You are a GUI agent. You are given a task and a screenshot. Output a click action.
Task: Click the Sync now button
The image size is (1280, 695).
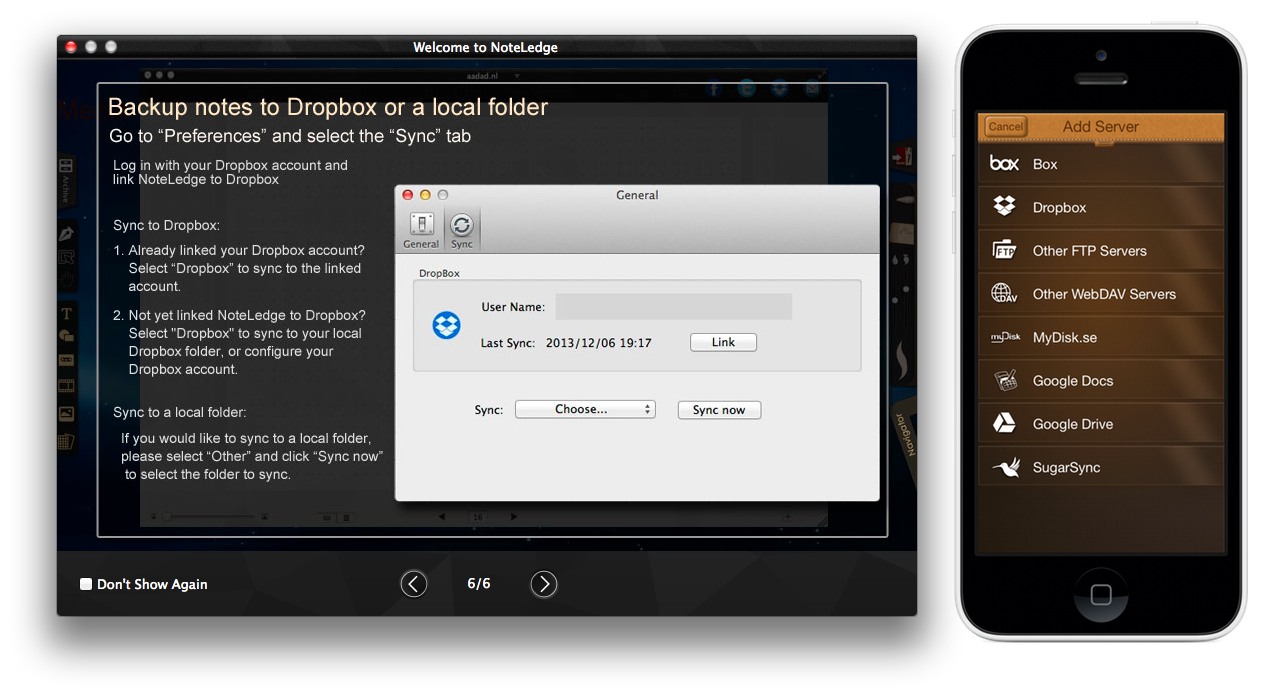(719, 410)
